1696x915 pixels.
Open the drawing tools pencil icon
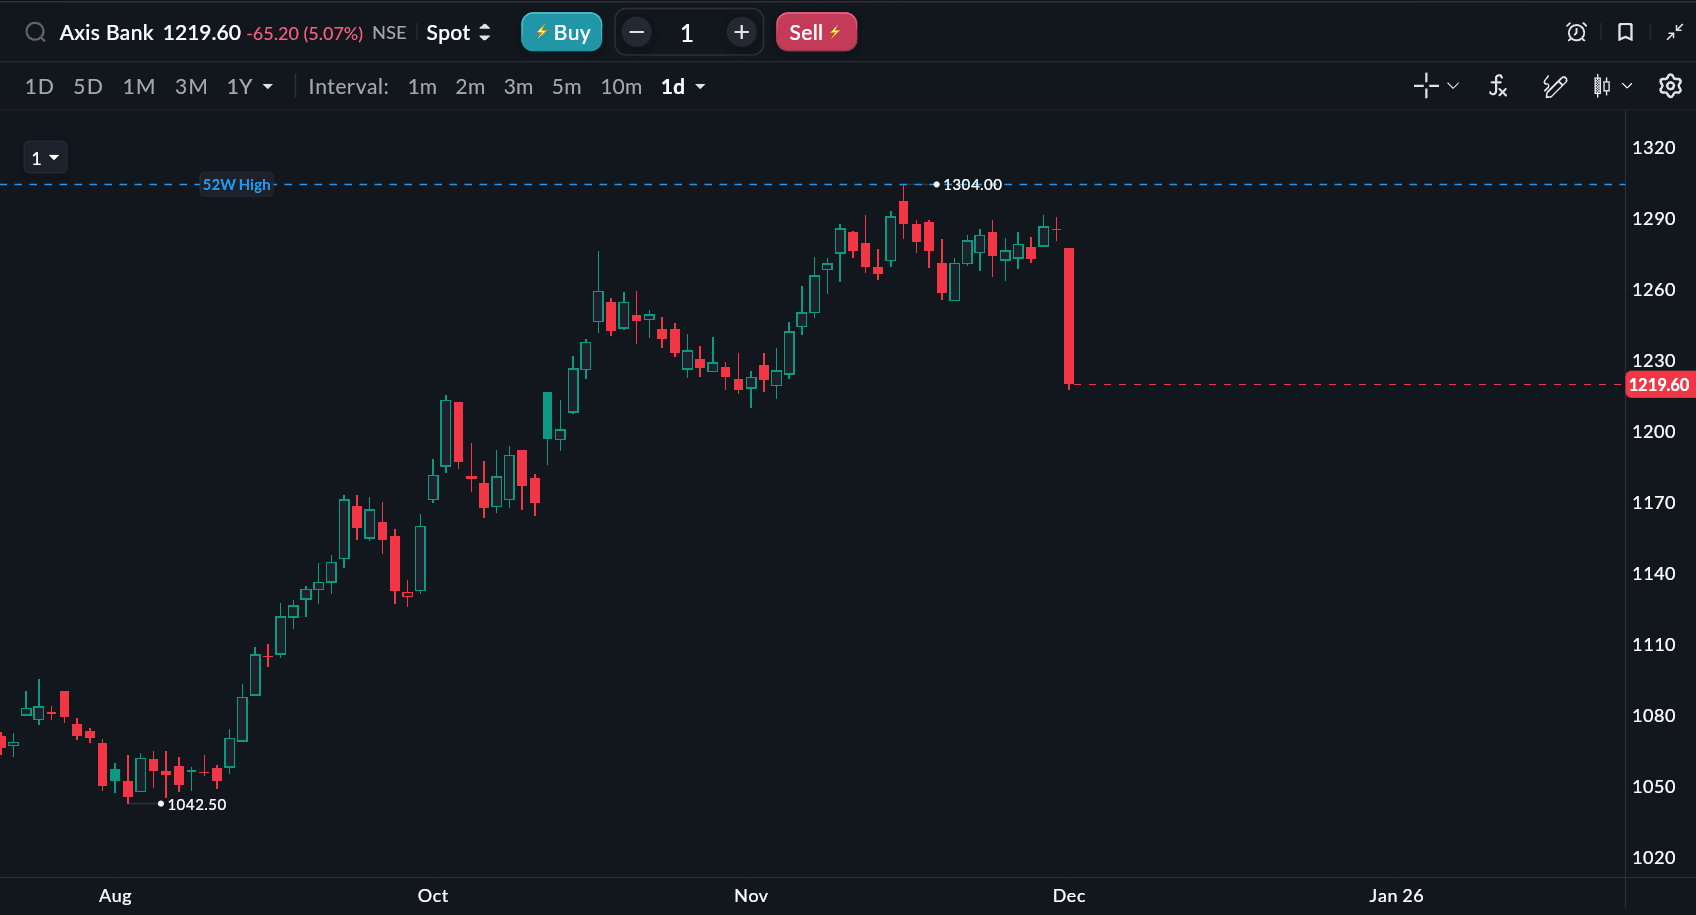1554,86
